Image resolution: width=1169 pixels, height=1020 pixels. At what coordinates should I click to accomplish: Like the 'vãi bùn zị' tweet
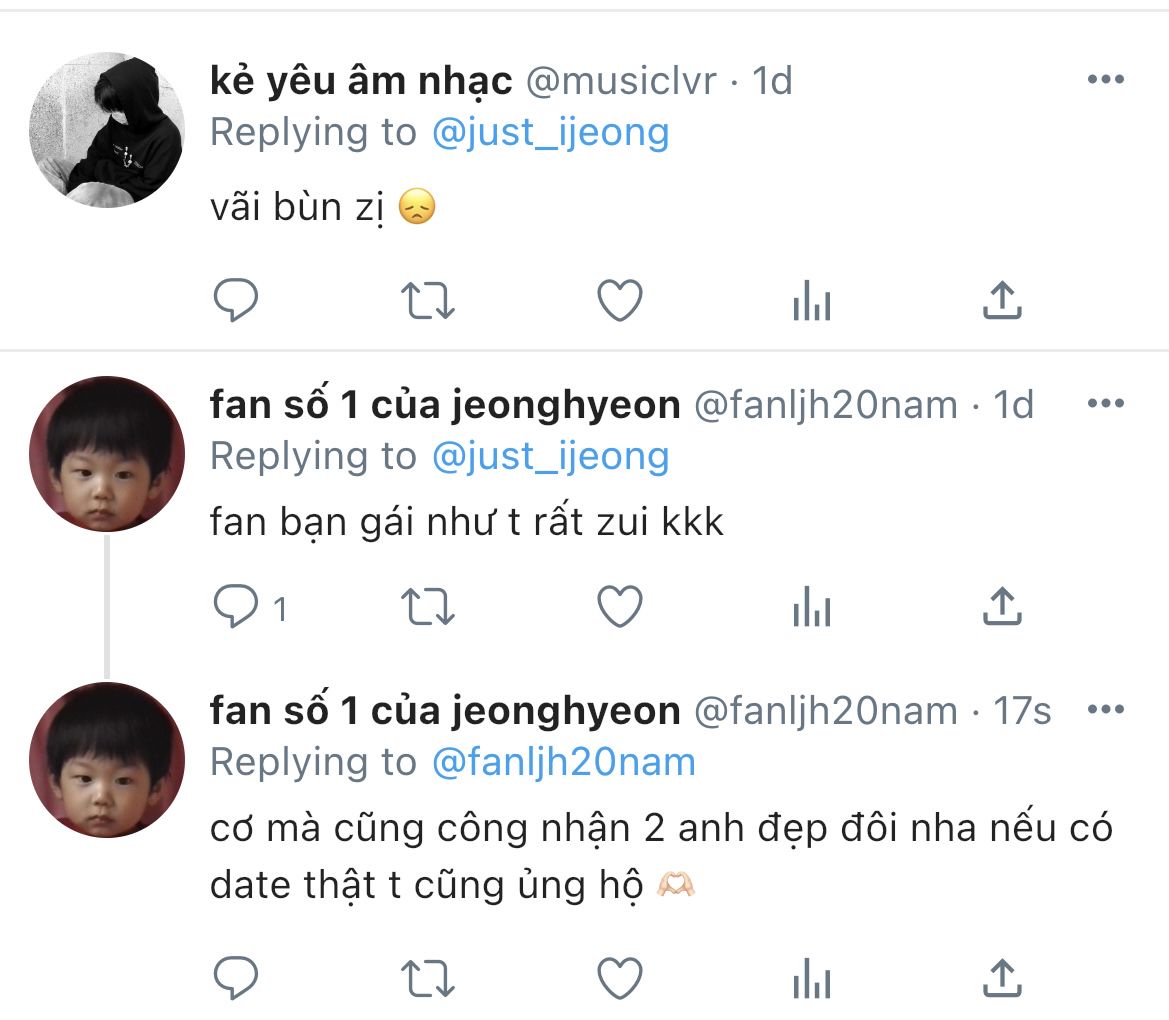(x=619, y=300)
